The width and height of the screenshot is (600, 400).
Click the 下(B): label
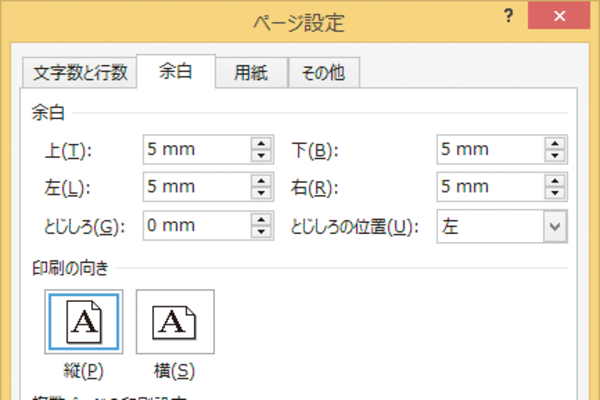[315, 150]
